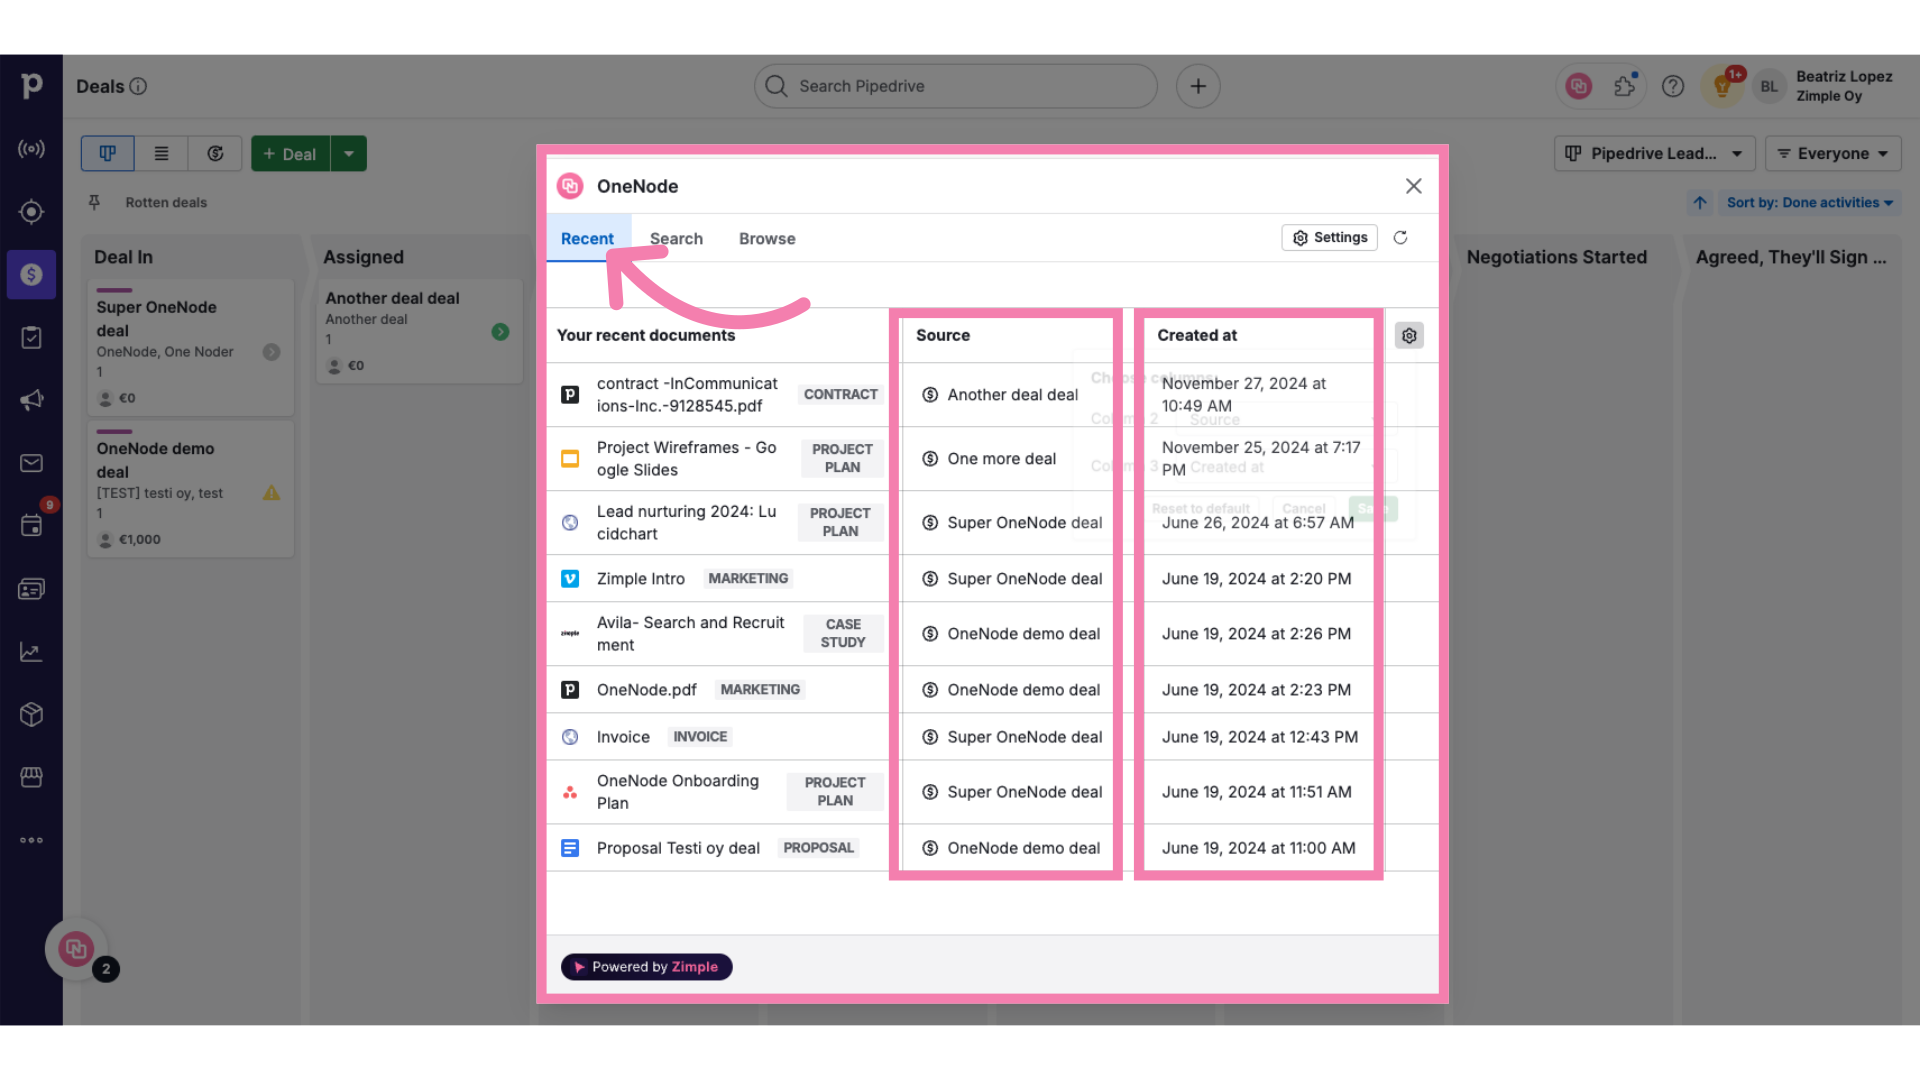This screenshot has width=1920, height=1080.
Task: Open the Leads radar icon in sidebar
Action: tap(31, 149)
